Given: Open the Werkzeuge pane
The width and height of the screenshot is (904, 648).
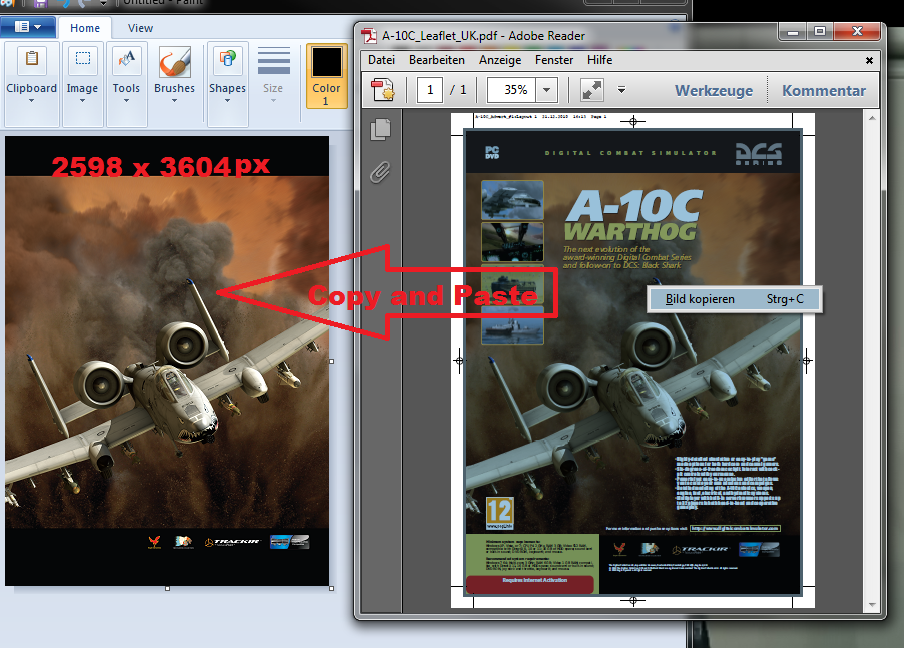Looking at the screenshot, I should 713,90.
